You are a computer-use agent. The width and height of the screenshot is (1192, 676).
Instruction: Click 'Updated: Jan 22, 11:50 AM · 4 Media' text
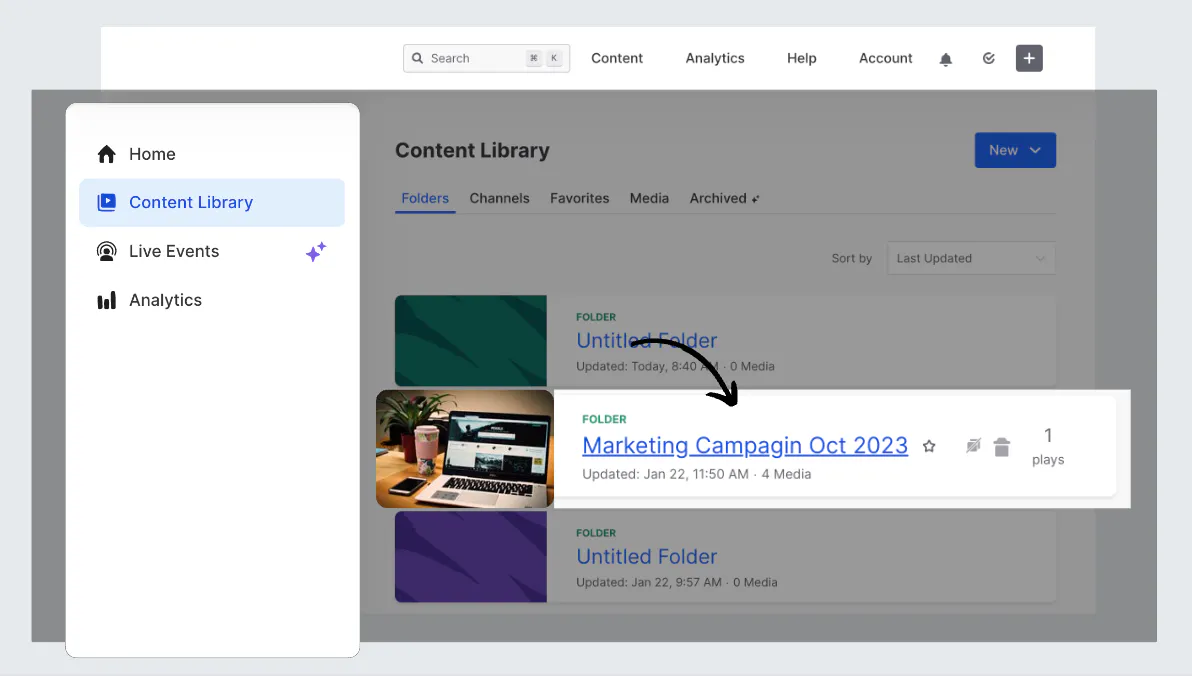pyautogui.click(x=696, y=474)
